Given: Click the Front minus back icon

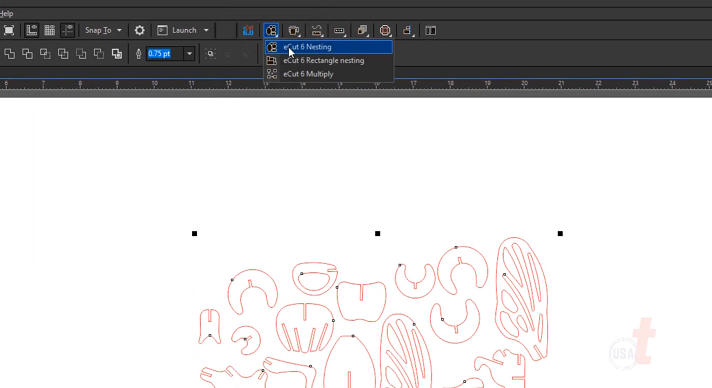Looking at the screenshot, I should (81, 54).
